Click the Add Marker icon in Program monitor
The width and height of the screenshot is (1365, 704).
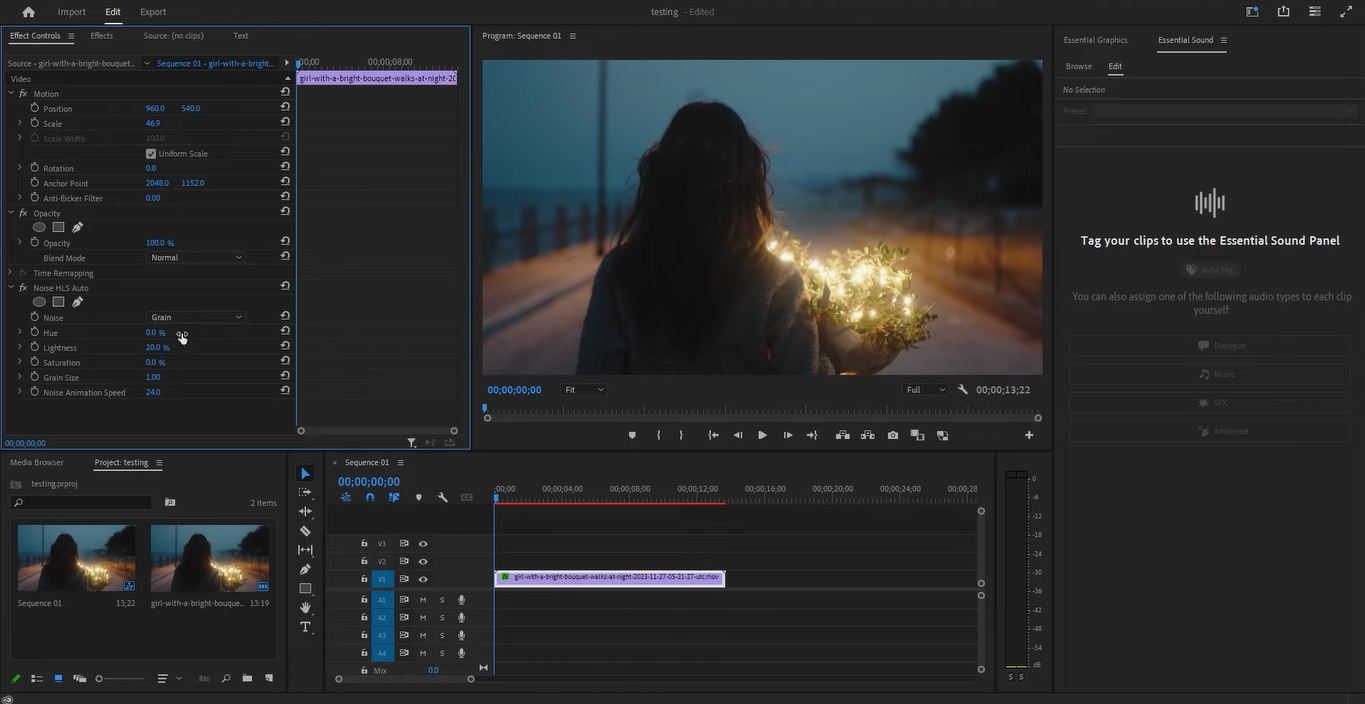coord(632,435)
